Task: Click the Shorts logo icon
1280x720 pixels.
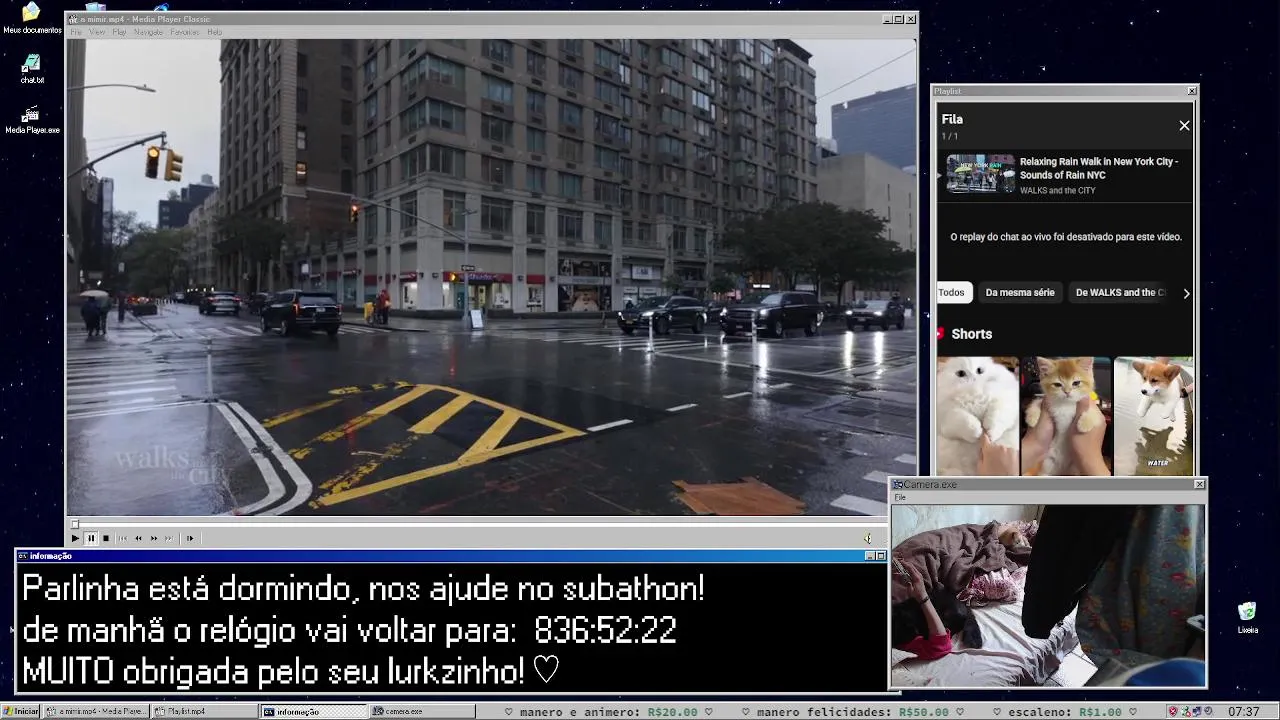Action: (941, 334)
